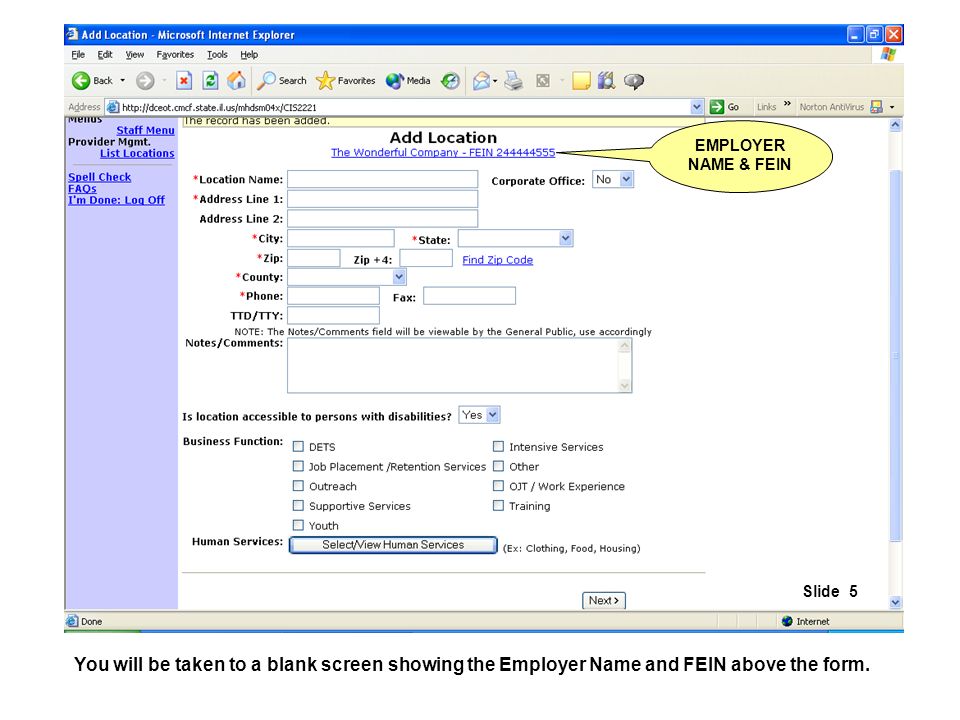Open the disabilities accessible Yes dropdown
This screenshot has height=720, width=960.
coord(479,414)
